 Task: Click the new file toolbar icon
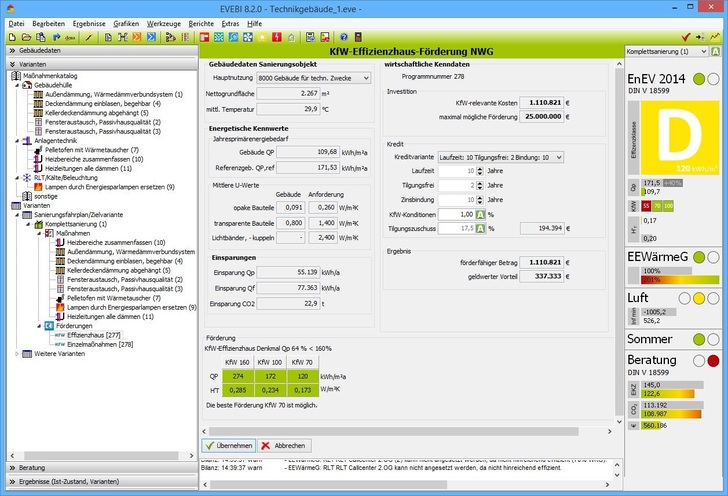9,36
